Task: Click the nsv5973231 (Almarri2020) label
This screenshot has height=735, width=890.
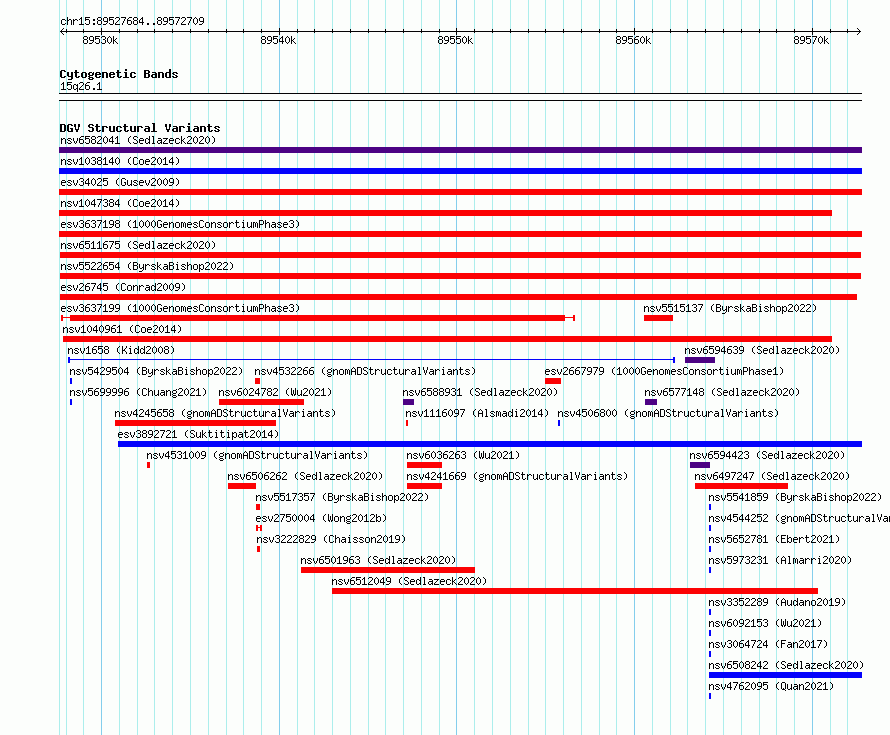Action: (780, 560)
